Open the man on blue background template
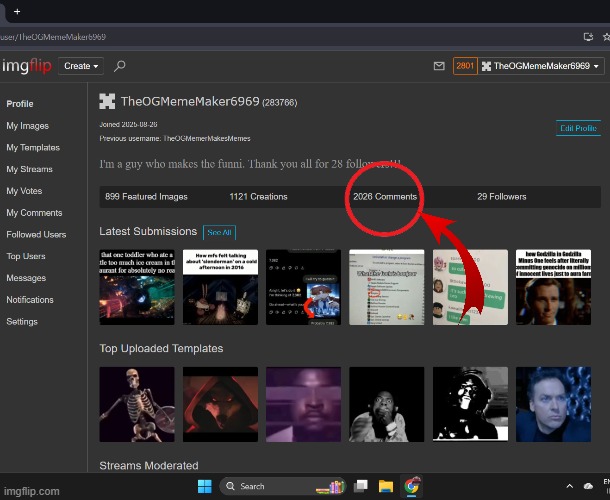The height and width of the screenshot is (500, 610). point(554,404)
